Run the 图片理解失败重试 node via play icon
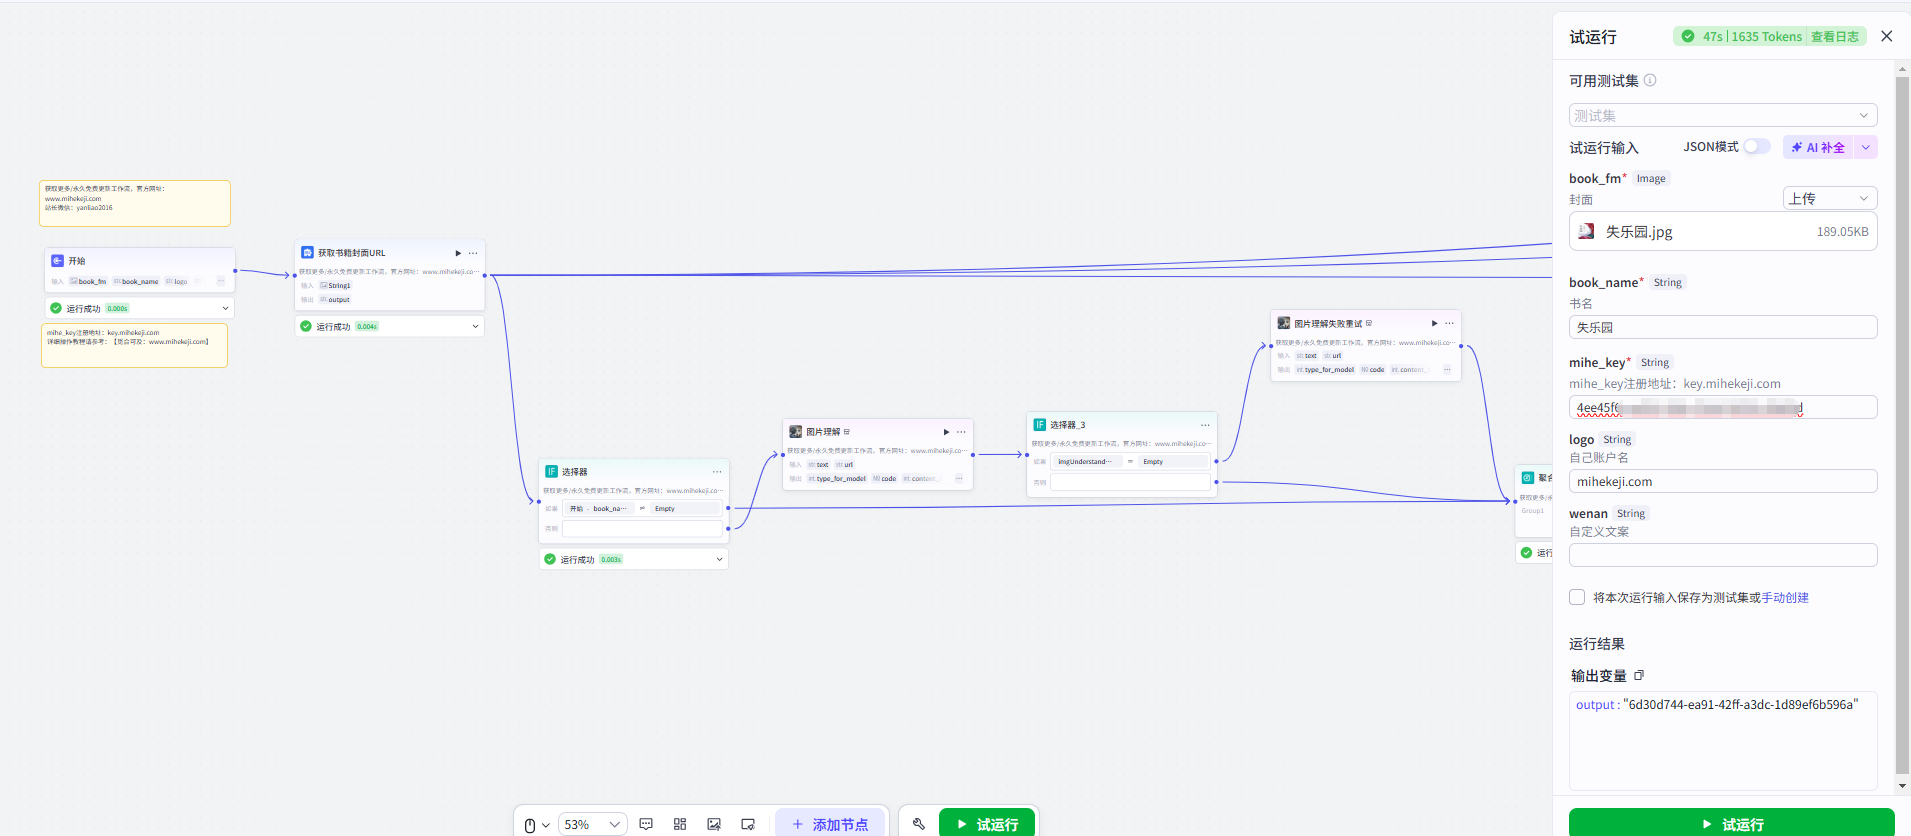Viewport: 1911px width, 836px height. [x=1434, y=323]
